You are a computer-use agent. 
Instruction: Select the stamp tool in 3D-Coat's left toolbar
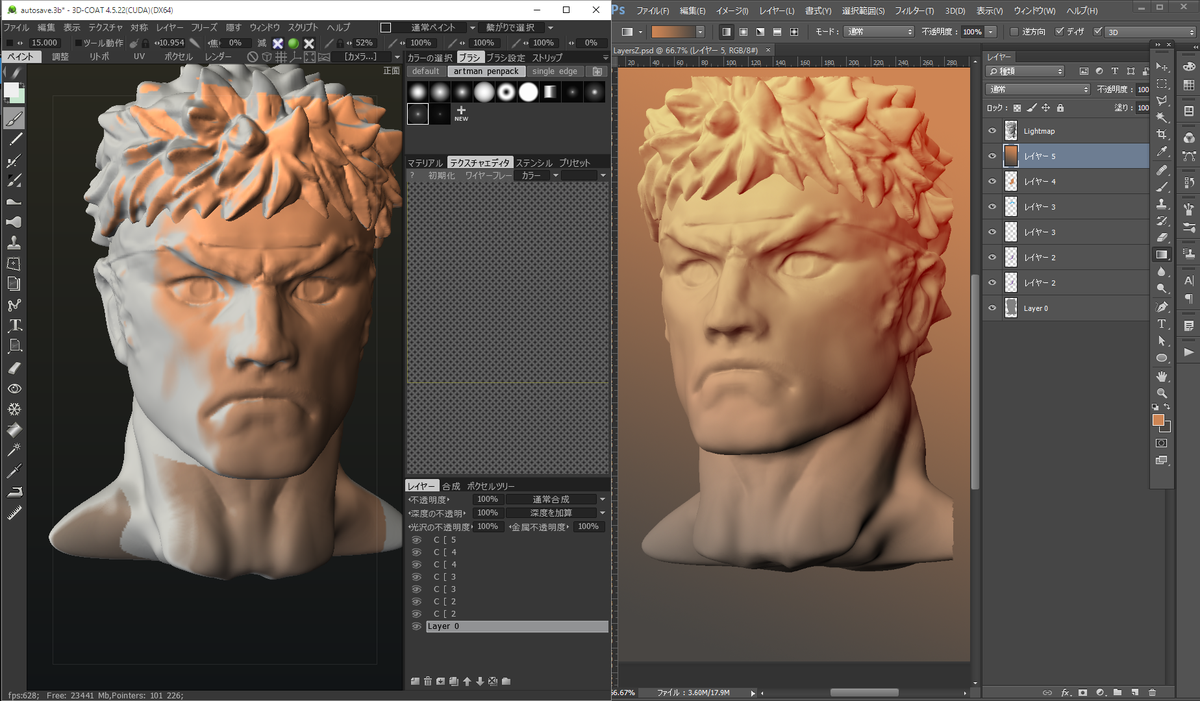click(15, 243)
